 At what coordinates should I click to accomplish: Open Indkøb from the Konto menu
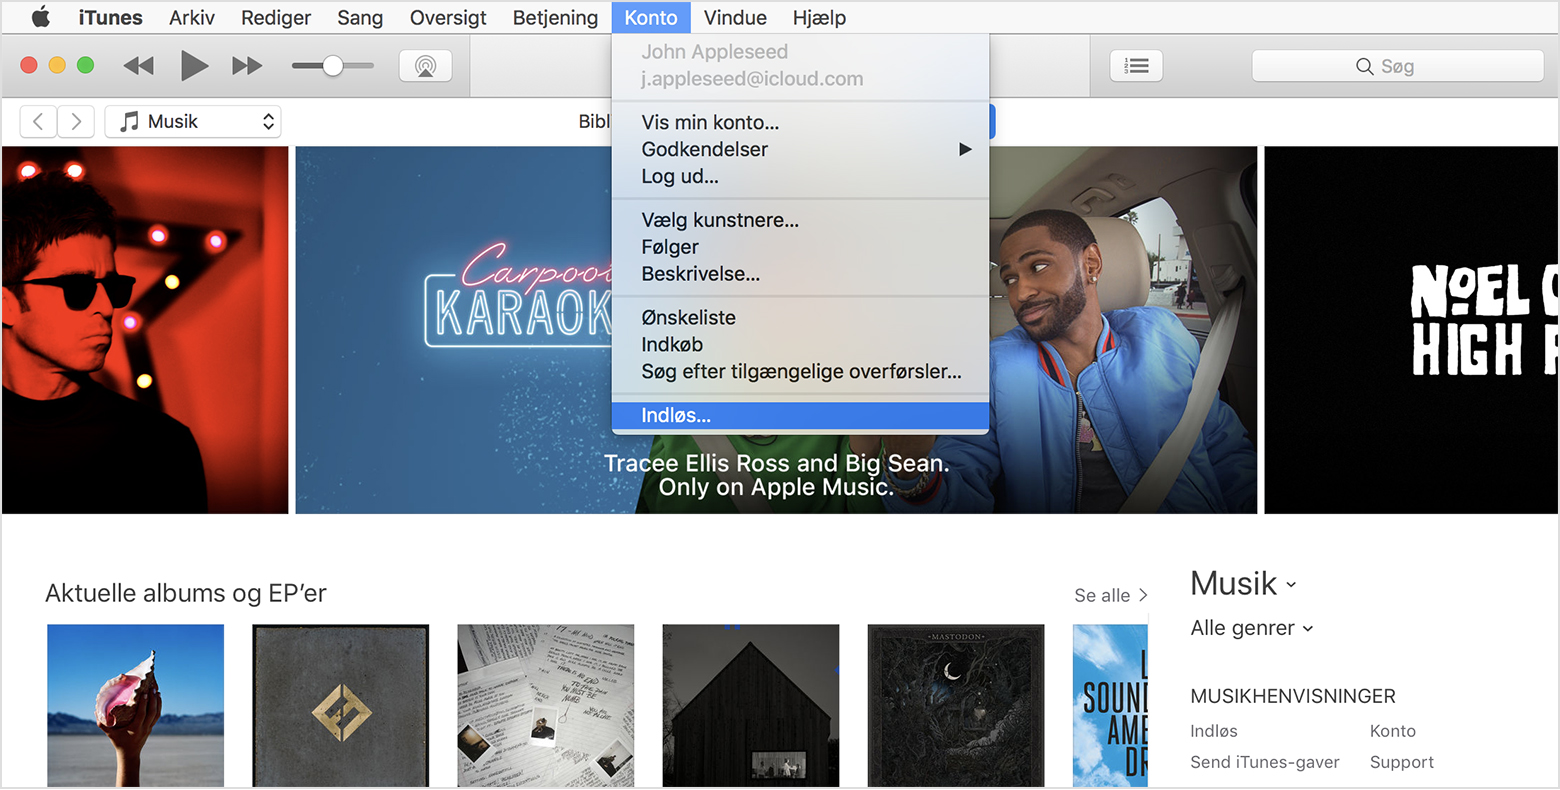coord(800,344)
